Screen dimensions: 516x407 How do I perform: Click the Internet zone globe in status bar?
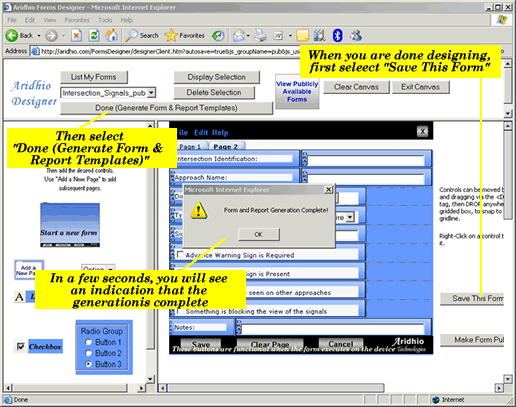coord(435,399)
